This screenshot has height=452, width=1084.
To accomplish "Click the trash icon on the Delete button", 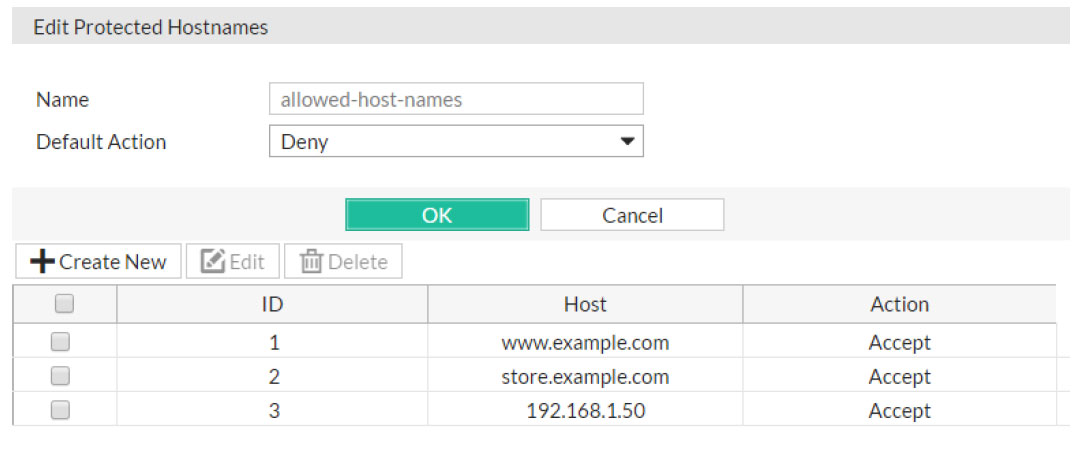I will click(x=312, y=262).
